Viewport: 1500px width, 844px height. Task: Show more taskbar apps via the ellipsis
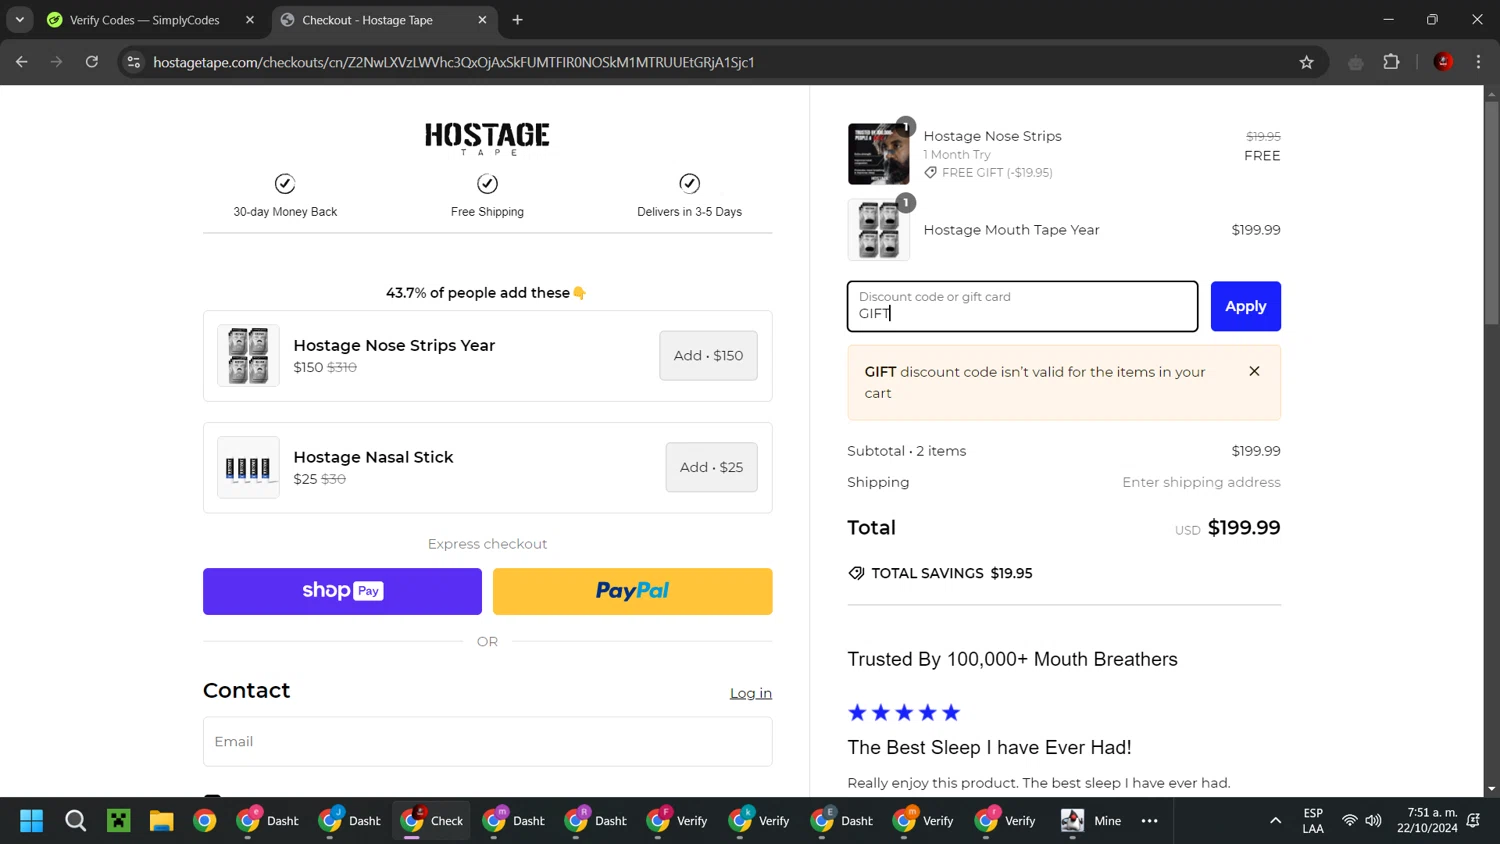pyautogui.click(x=1150, y=821)
